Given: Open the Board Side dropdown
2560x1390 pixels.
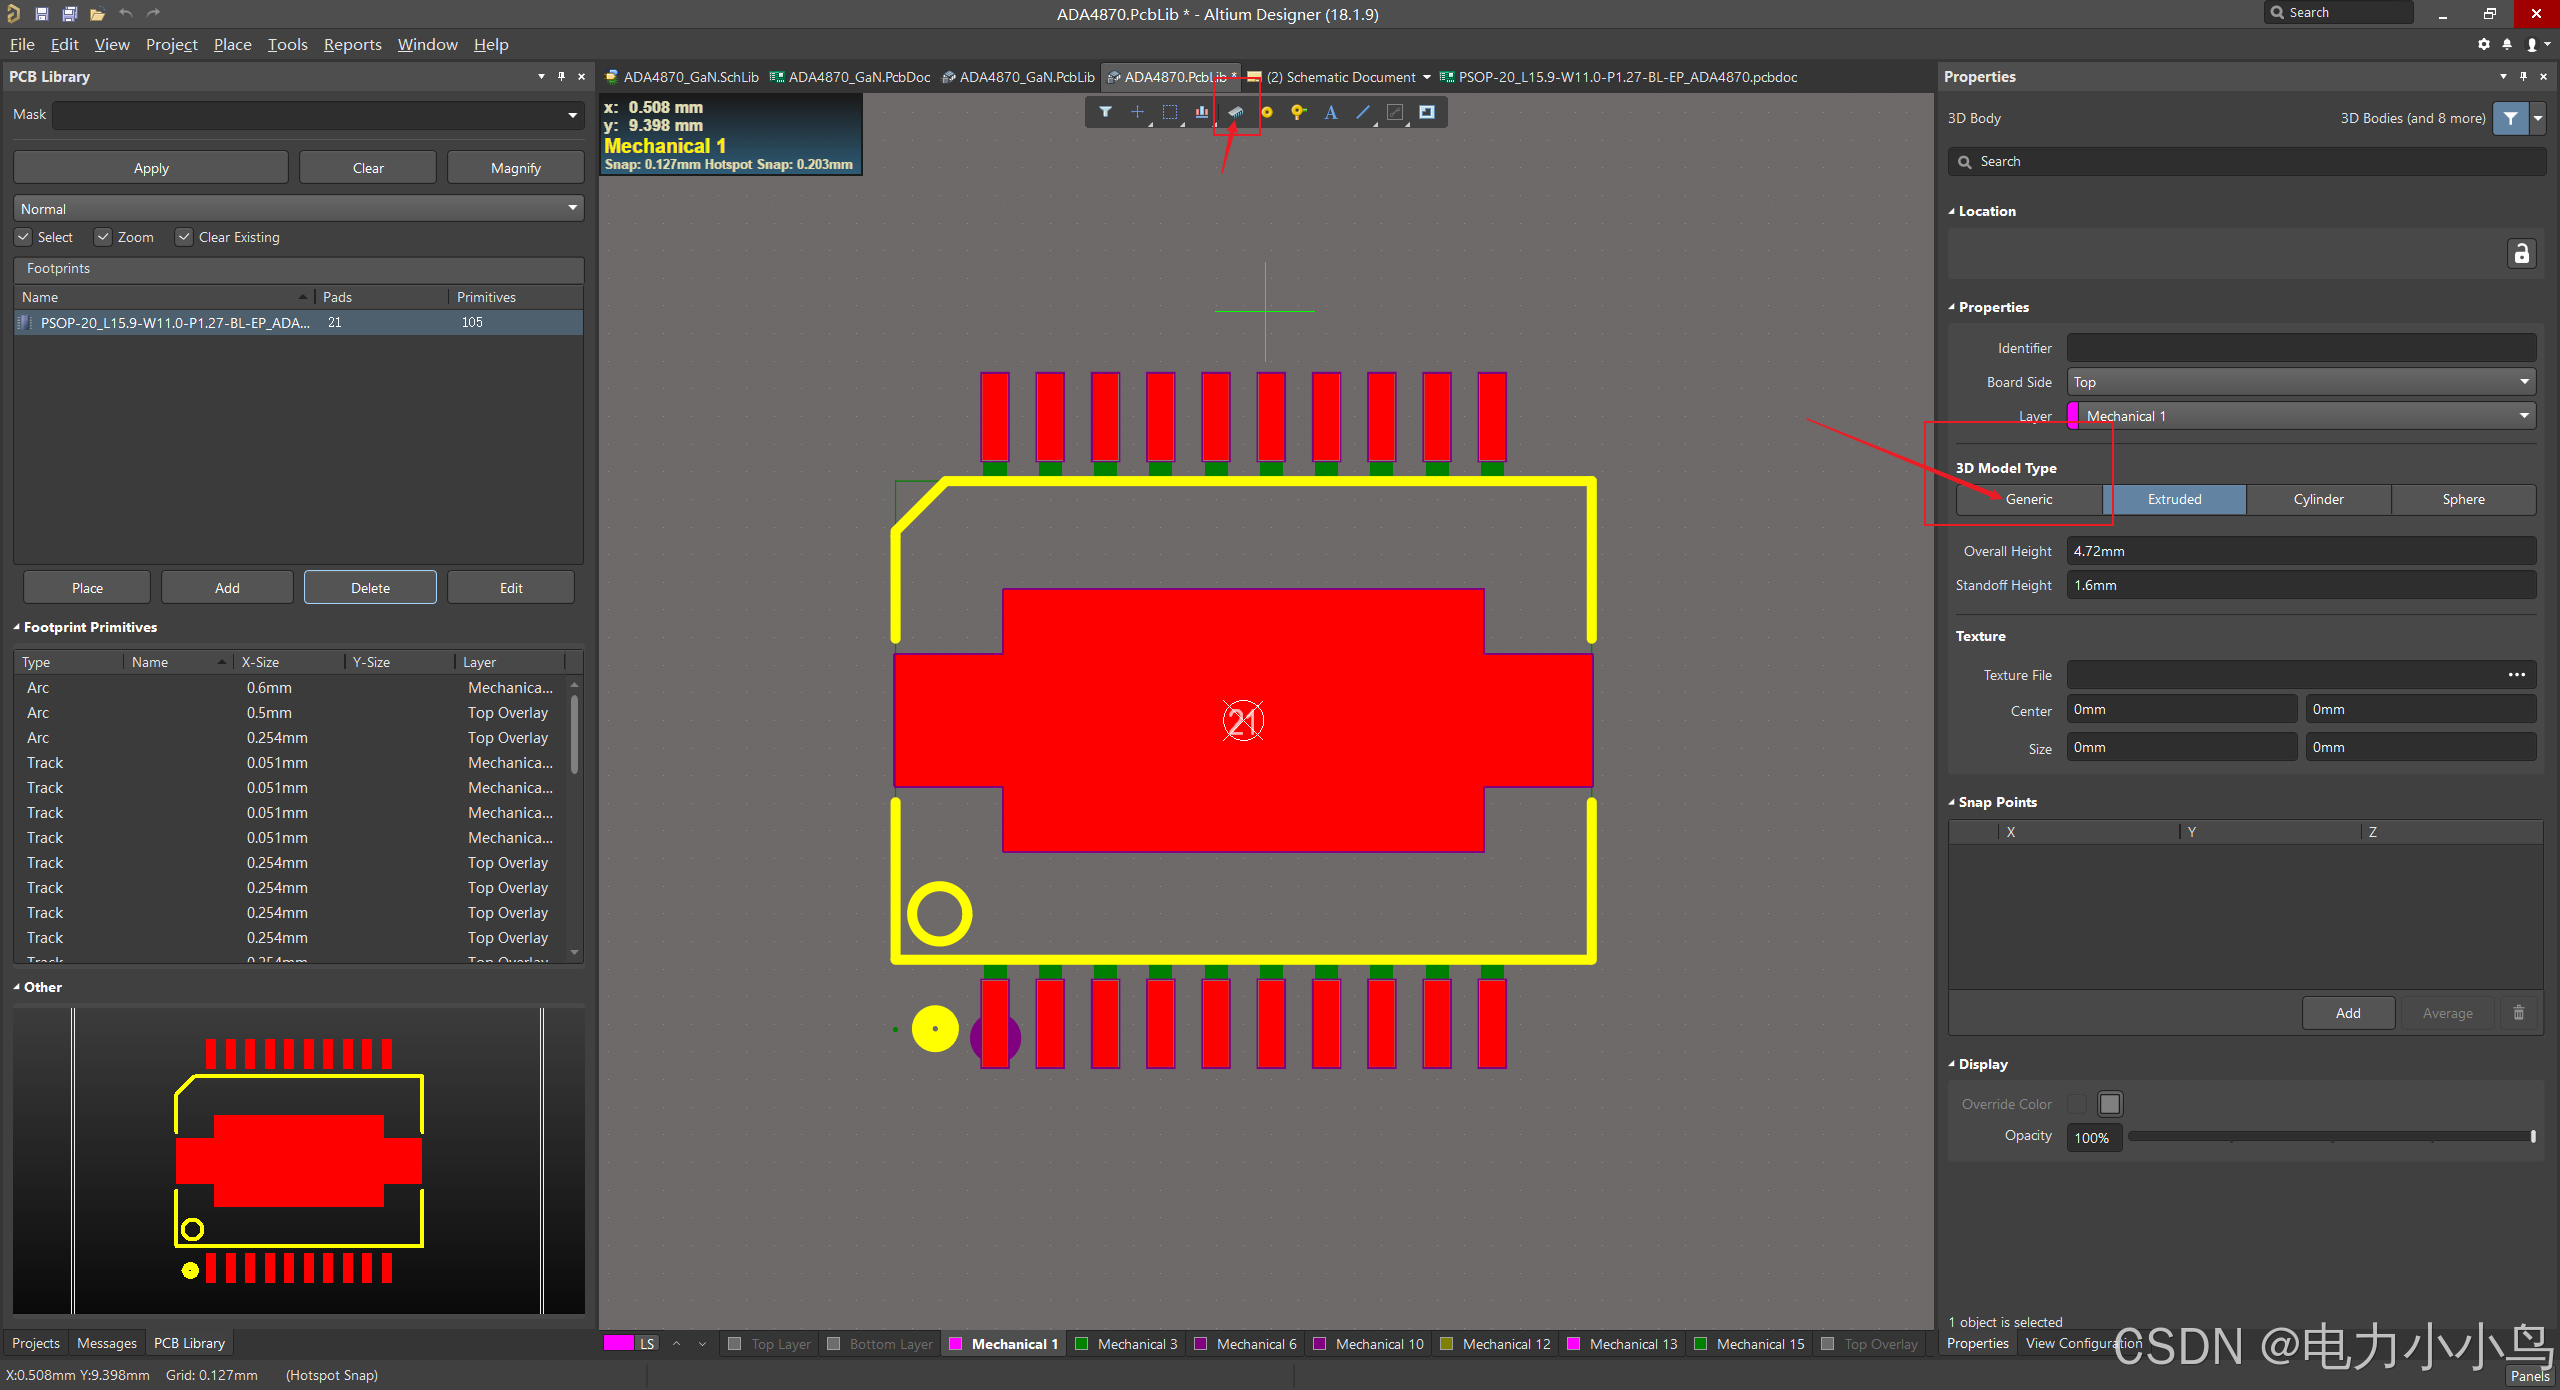Looking at the screenshot, I should tap(2524, 382).
